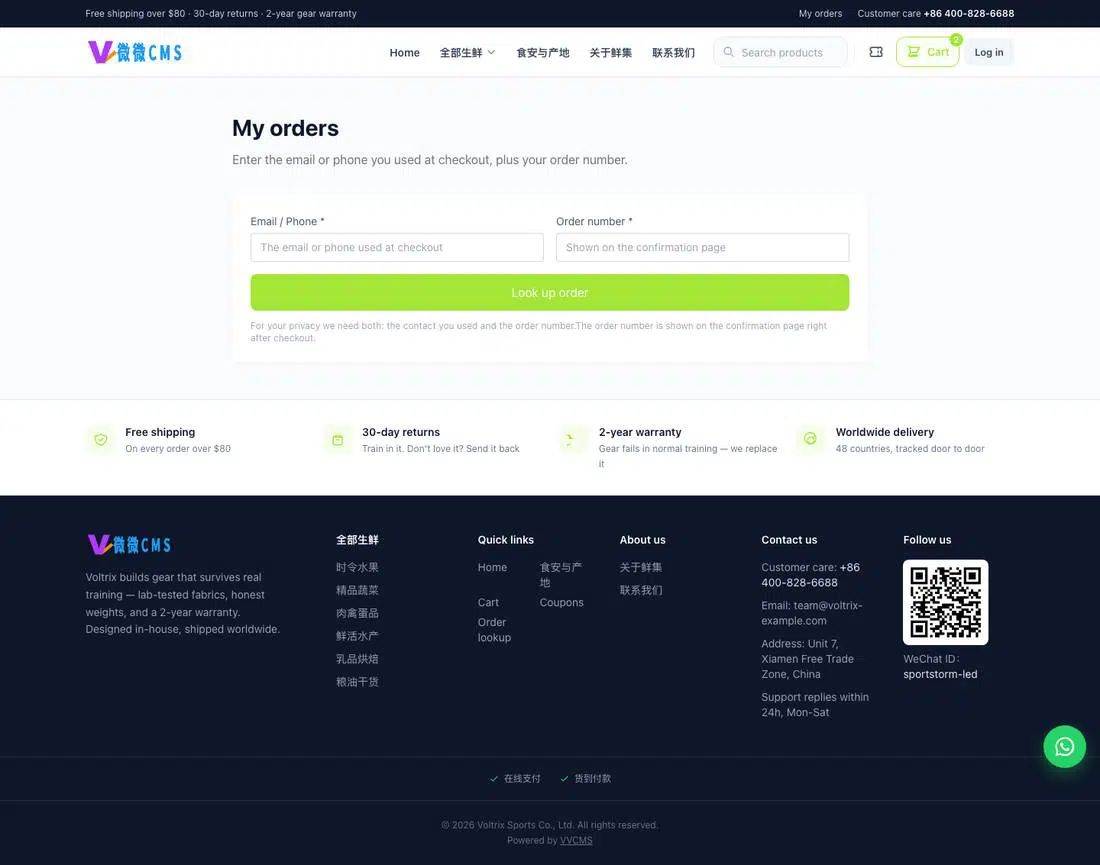Click the search magnifier icon

[x=728, y=52]
